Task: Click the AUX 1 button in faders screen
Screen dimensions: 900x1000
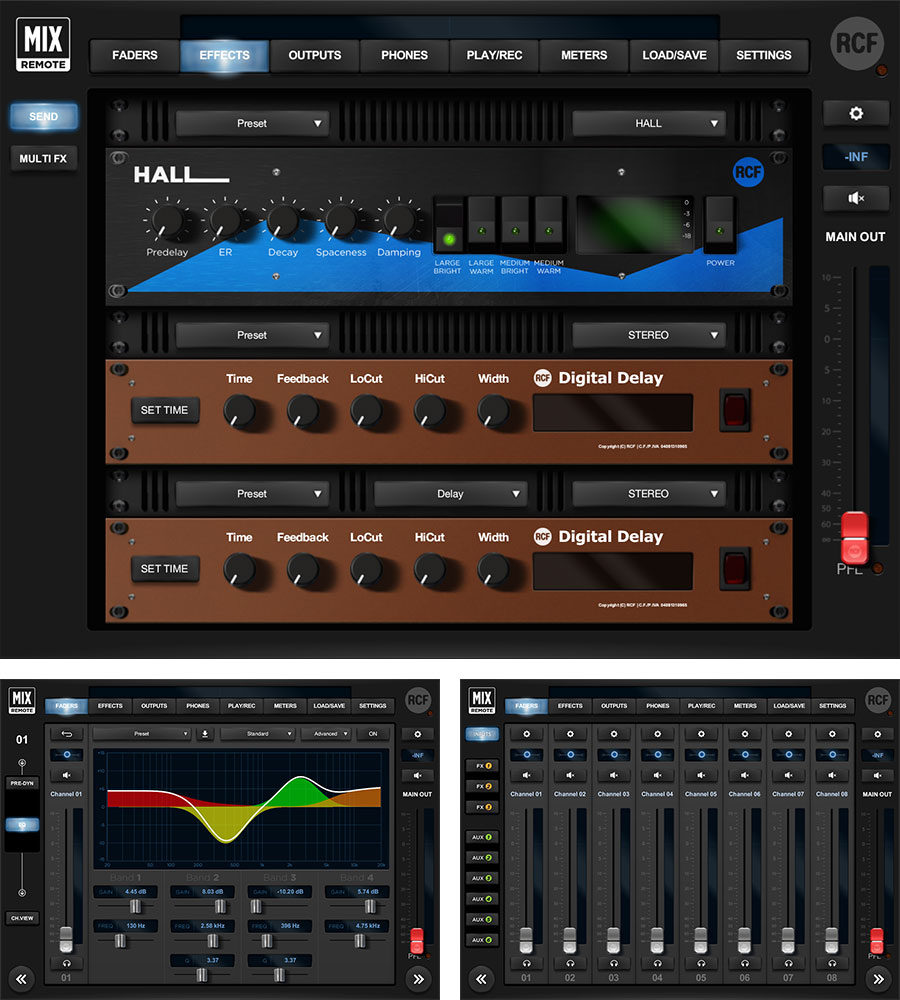Action: [482, 837]
